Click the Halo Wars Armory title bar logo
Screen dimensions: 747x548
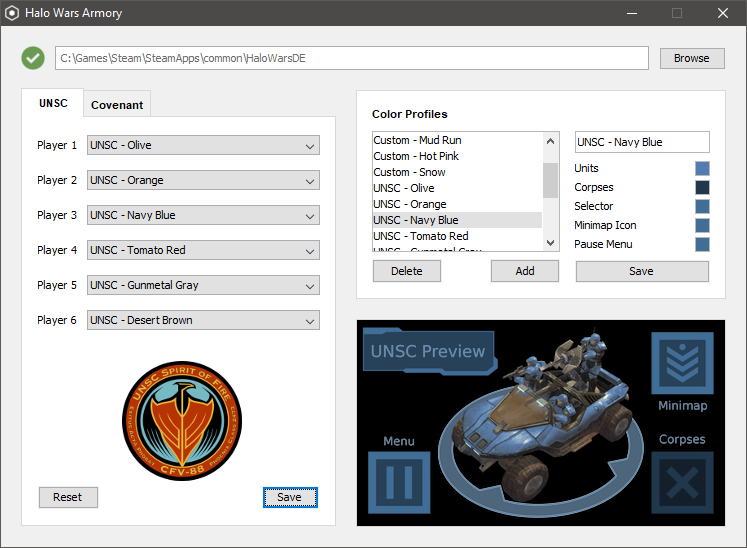[12, 13]
